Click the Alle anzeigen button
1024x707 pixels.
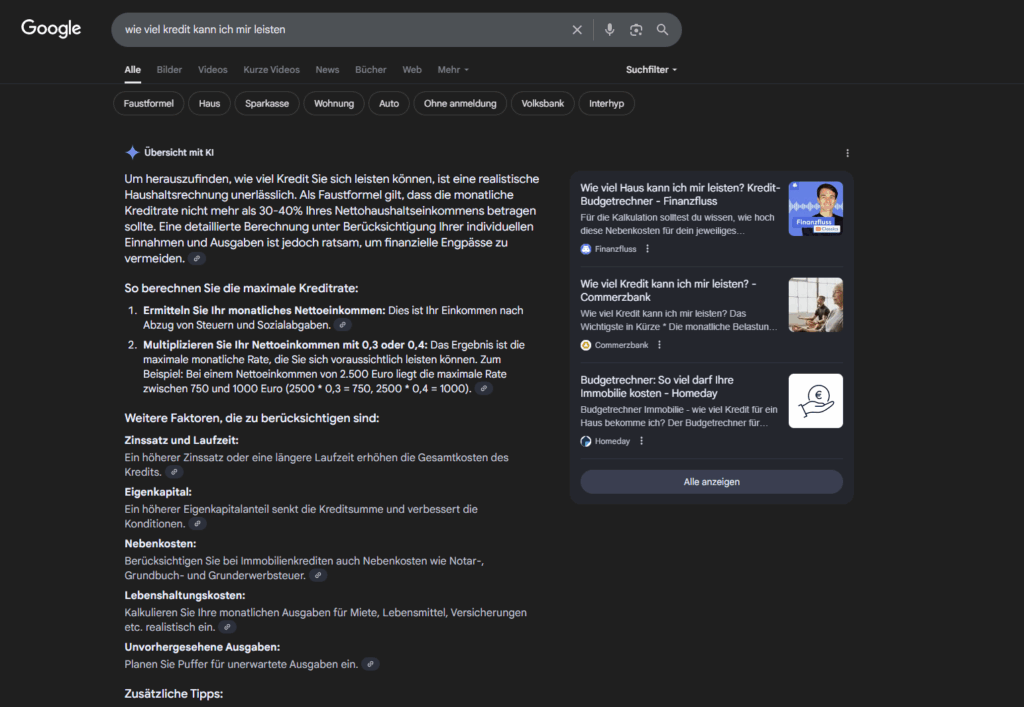pos(711,482)
